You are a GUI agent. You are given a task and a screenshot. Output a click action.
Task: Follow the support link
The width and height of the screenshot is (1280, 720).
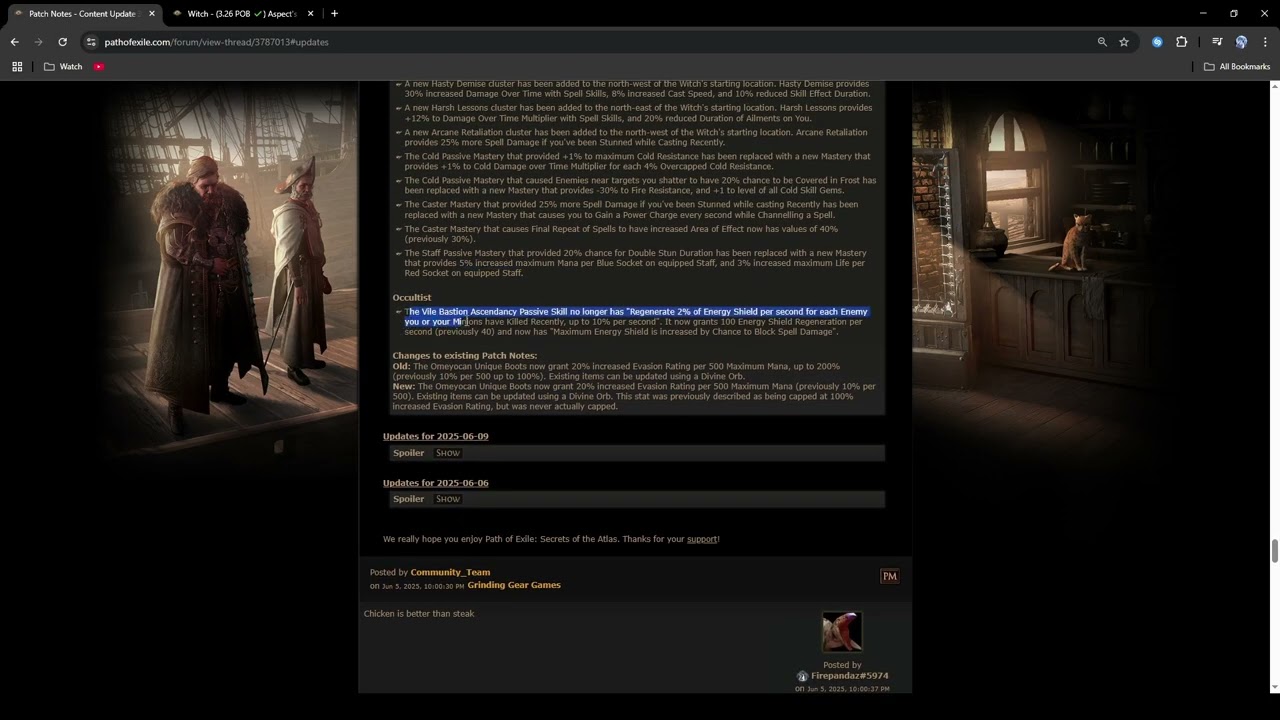coord(702,539)
